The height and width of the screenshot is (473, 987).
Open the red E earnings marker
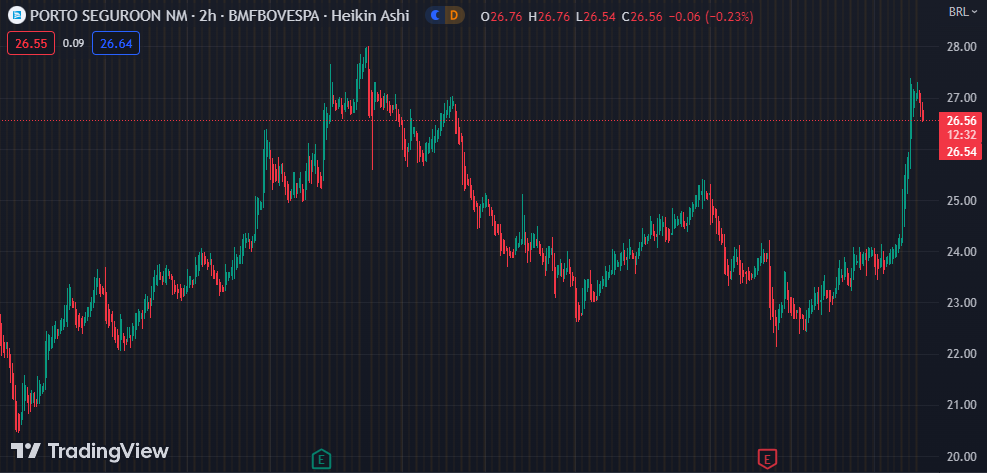click(x=767, y=459)
